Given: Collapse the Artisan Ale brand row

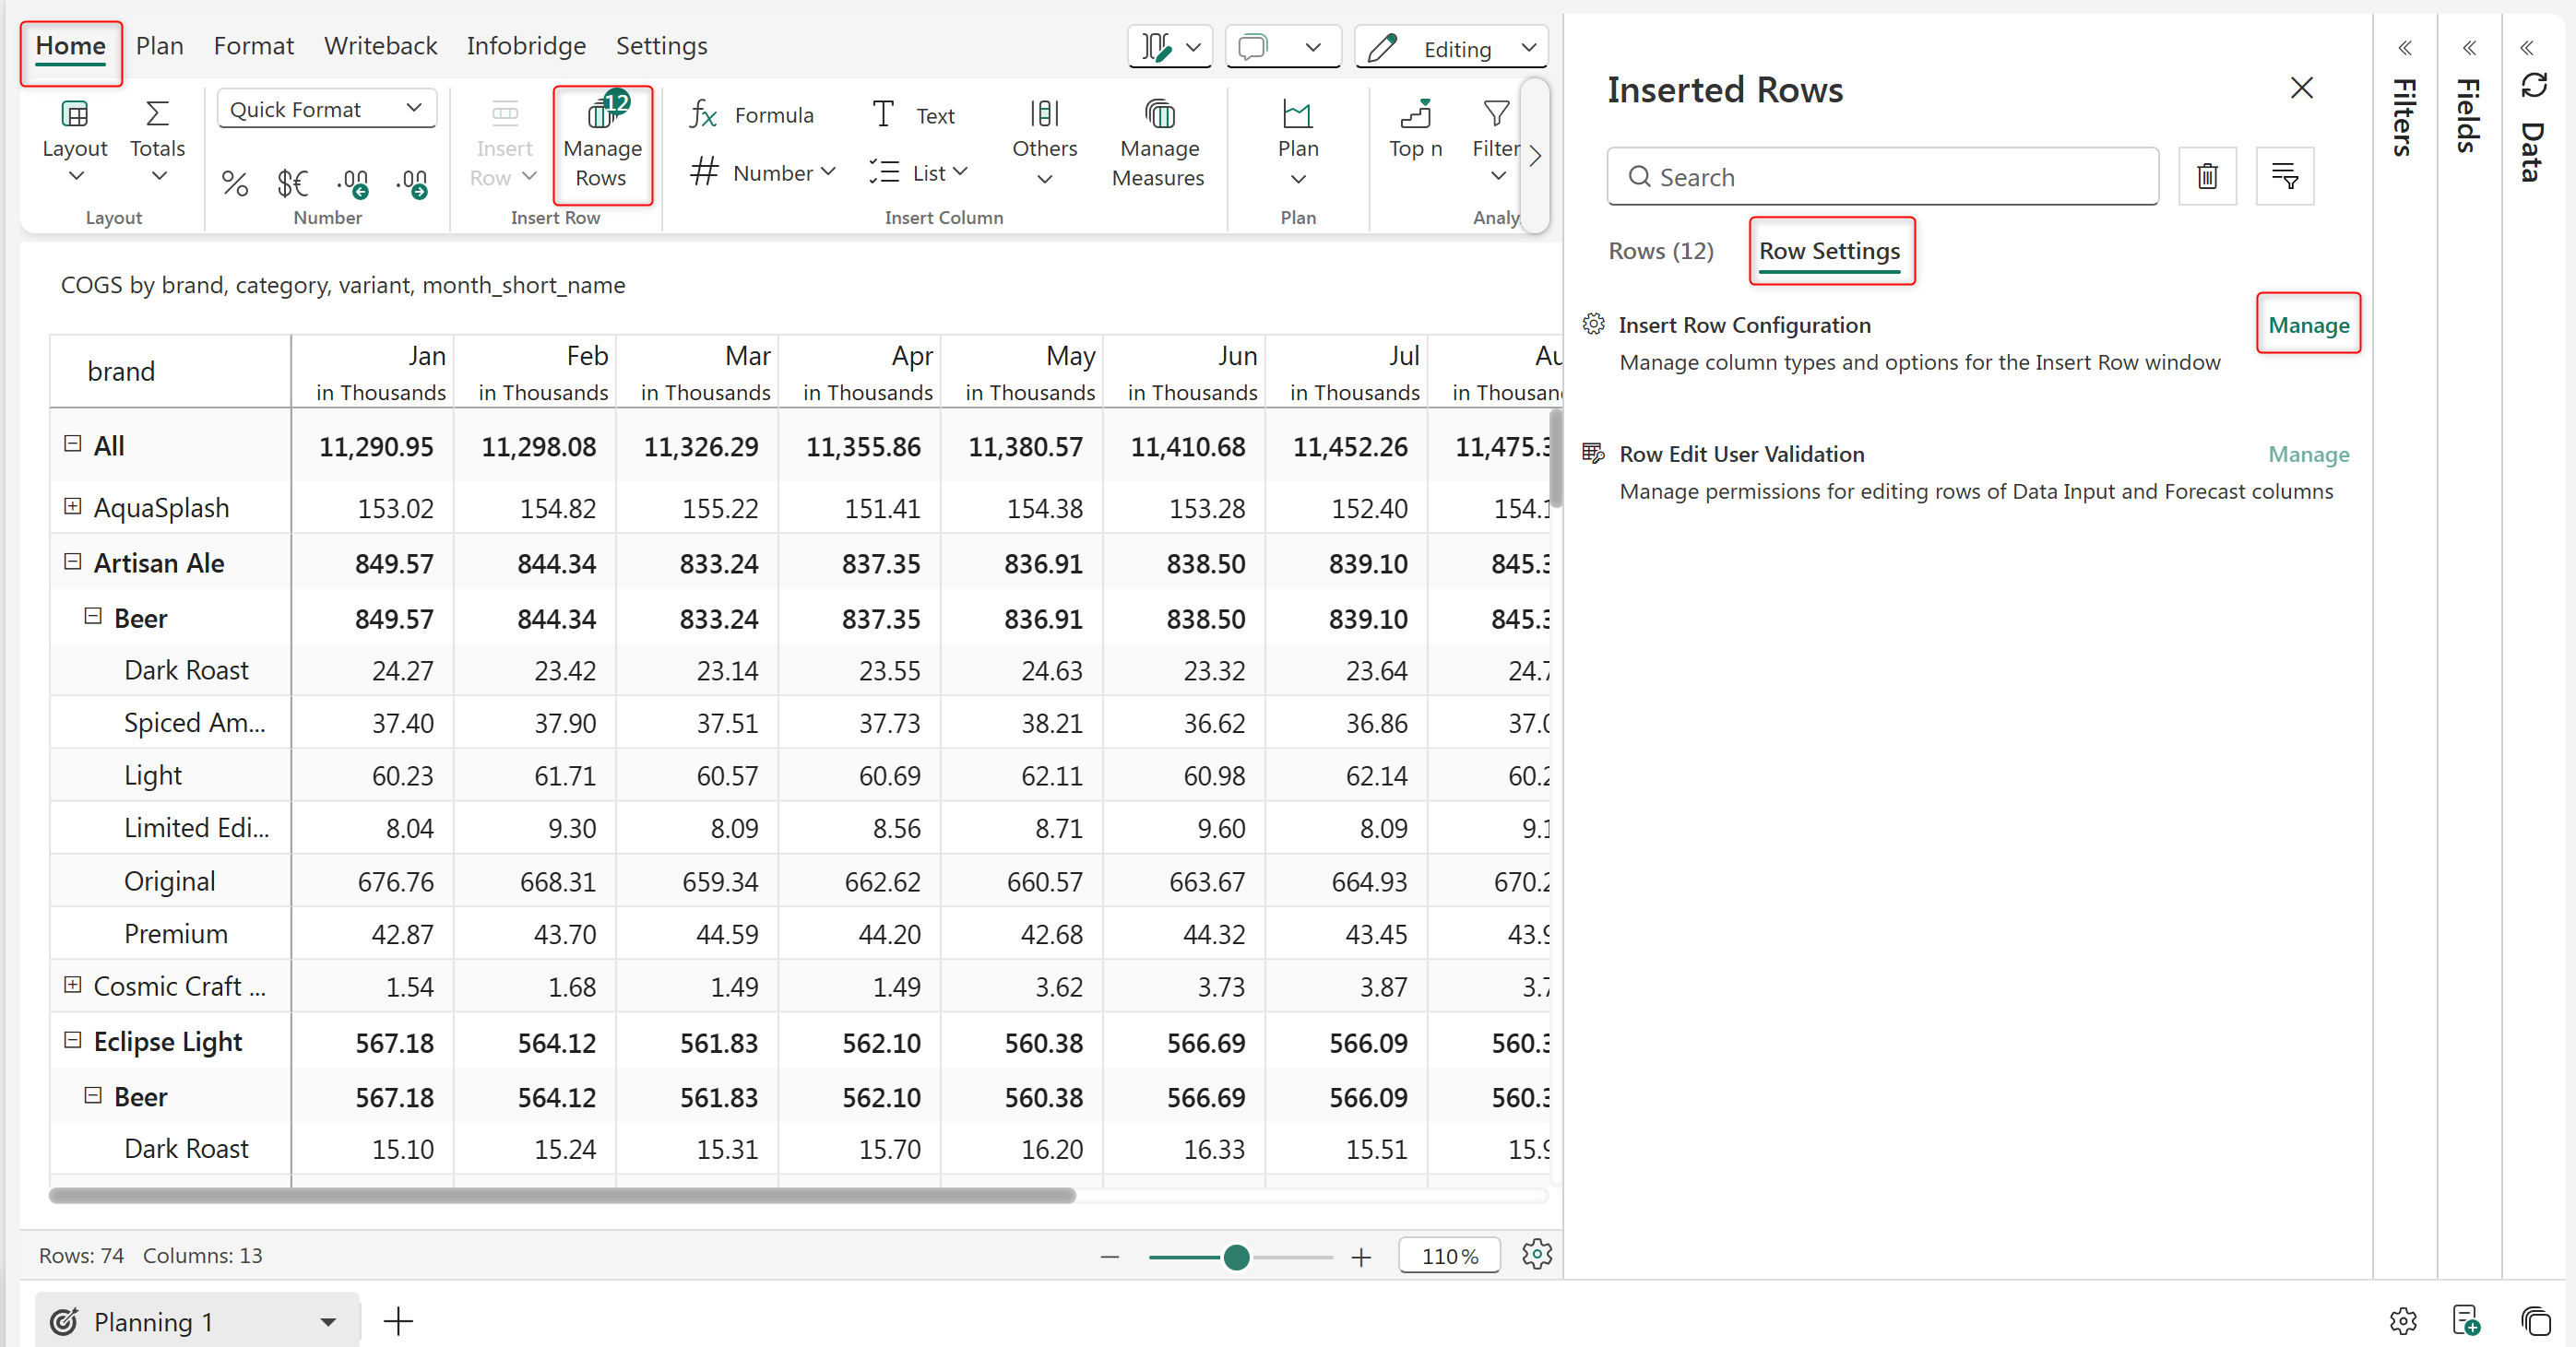Looking at the screenshot, I should pos(72,562).
